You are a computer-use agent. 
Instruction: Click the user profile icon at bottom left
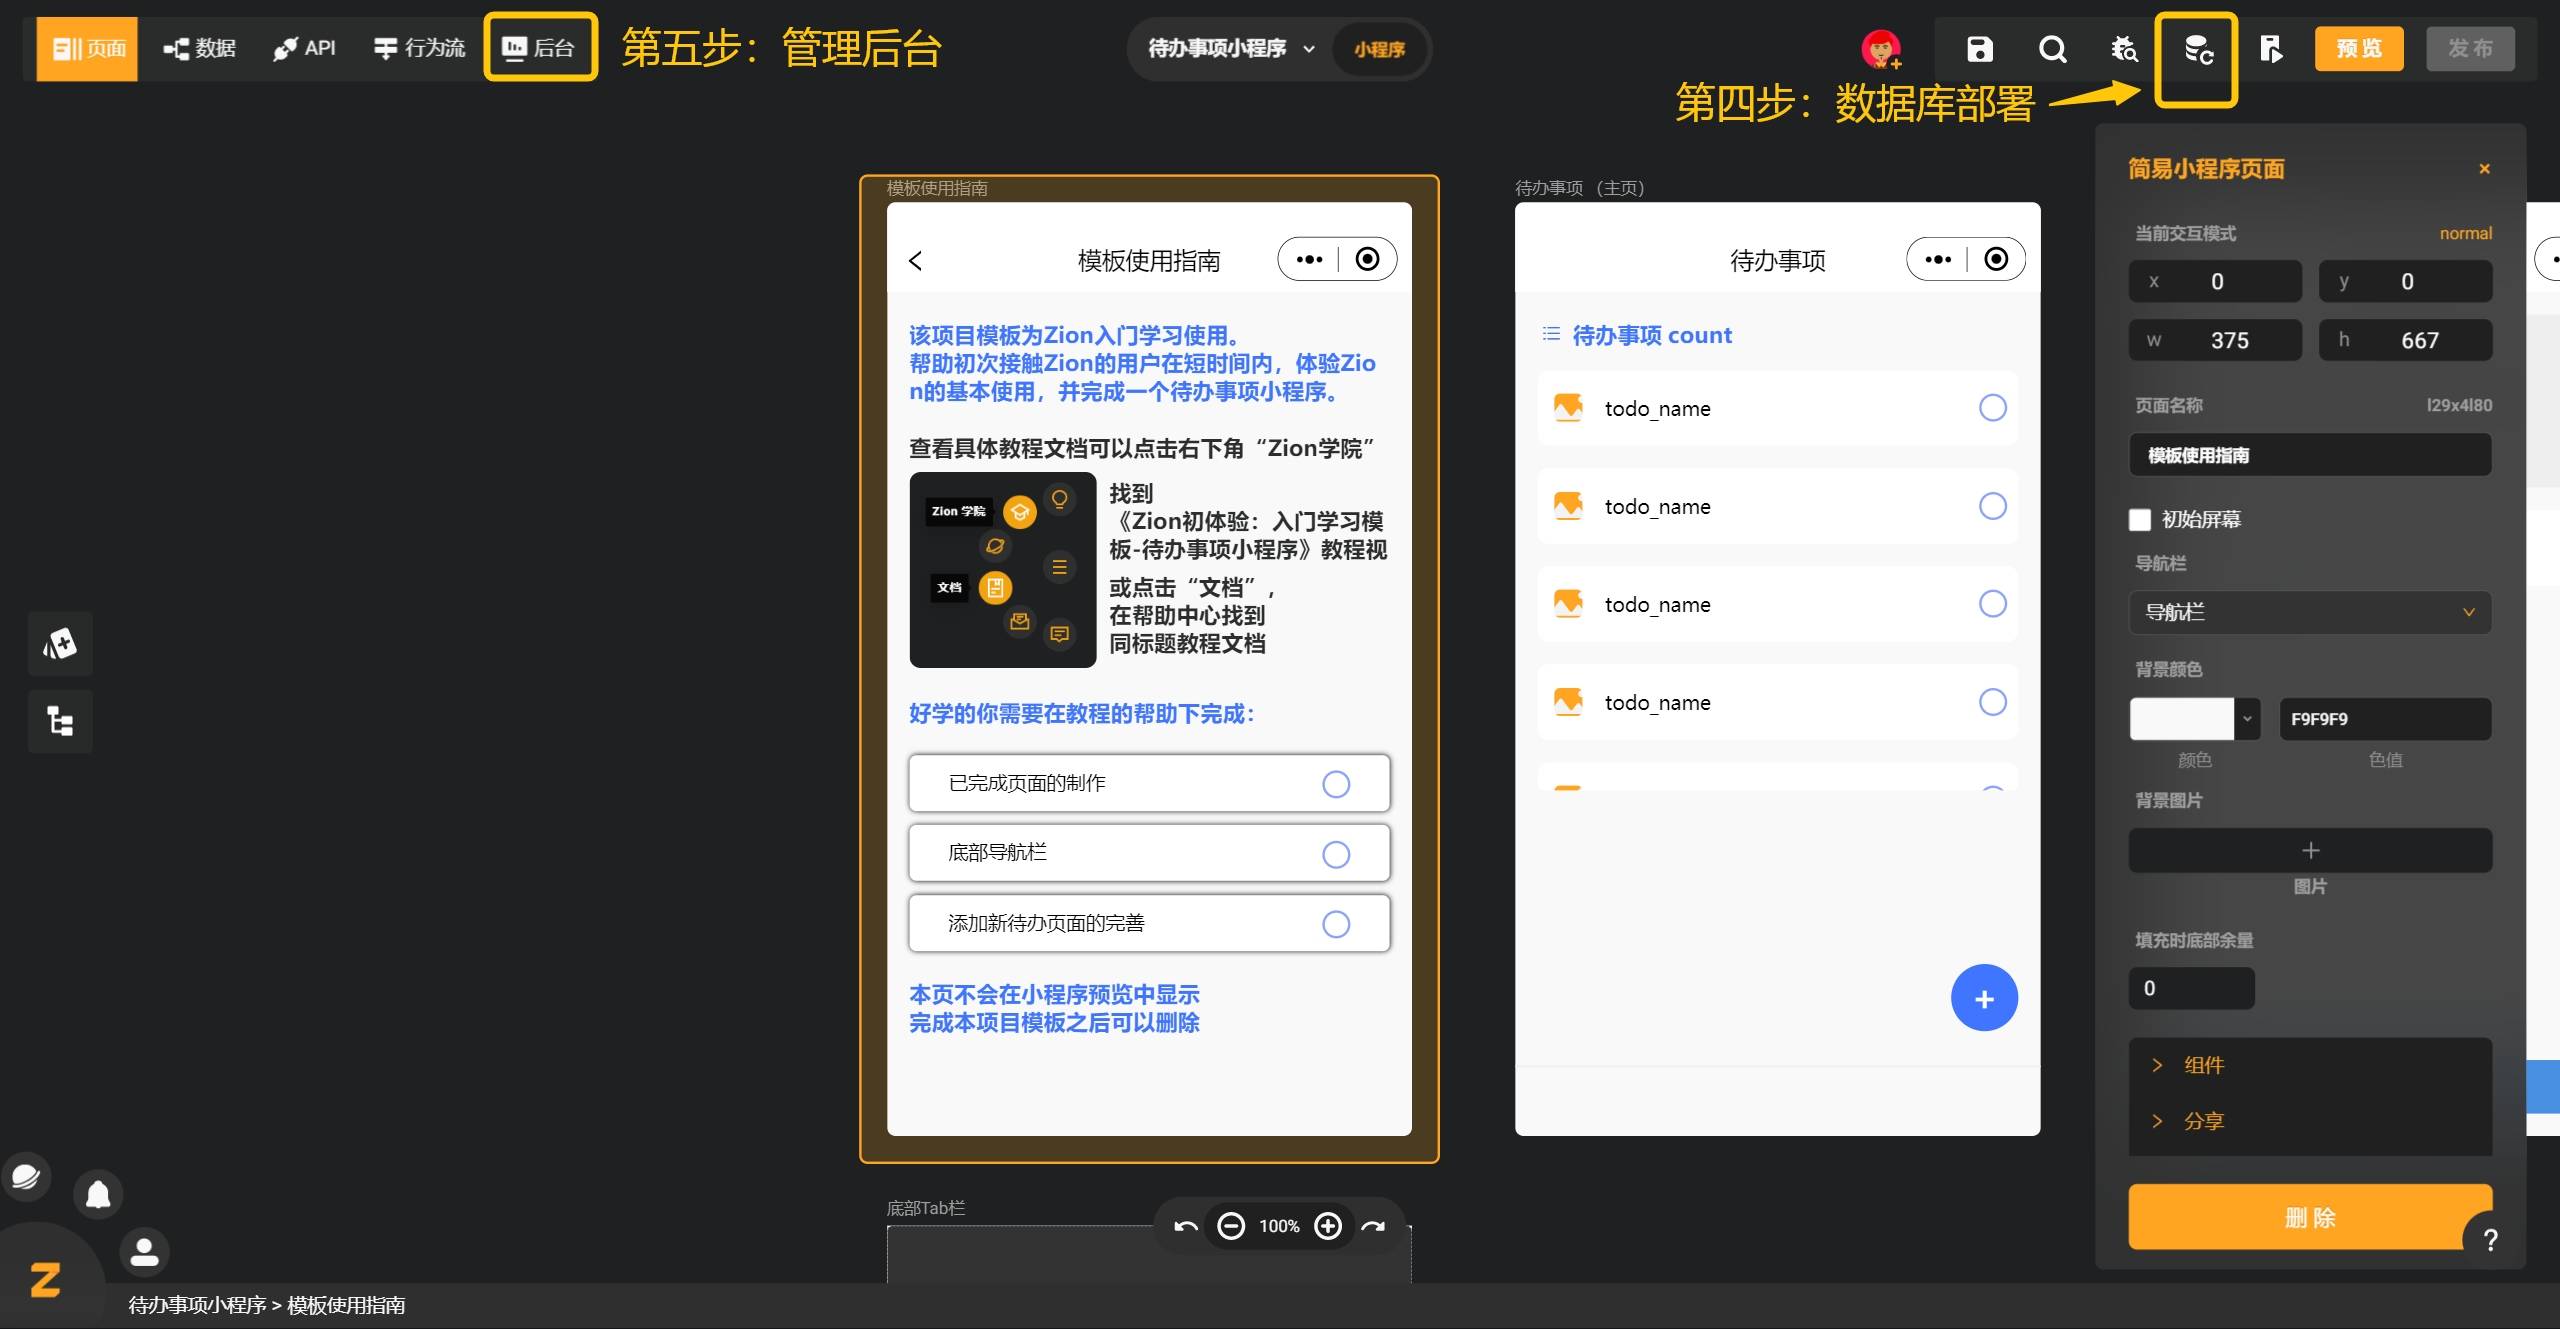145,1252
